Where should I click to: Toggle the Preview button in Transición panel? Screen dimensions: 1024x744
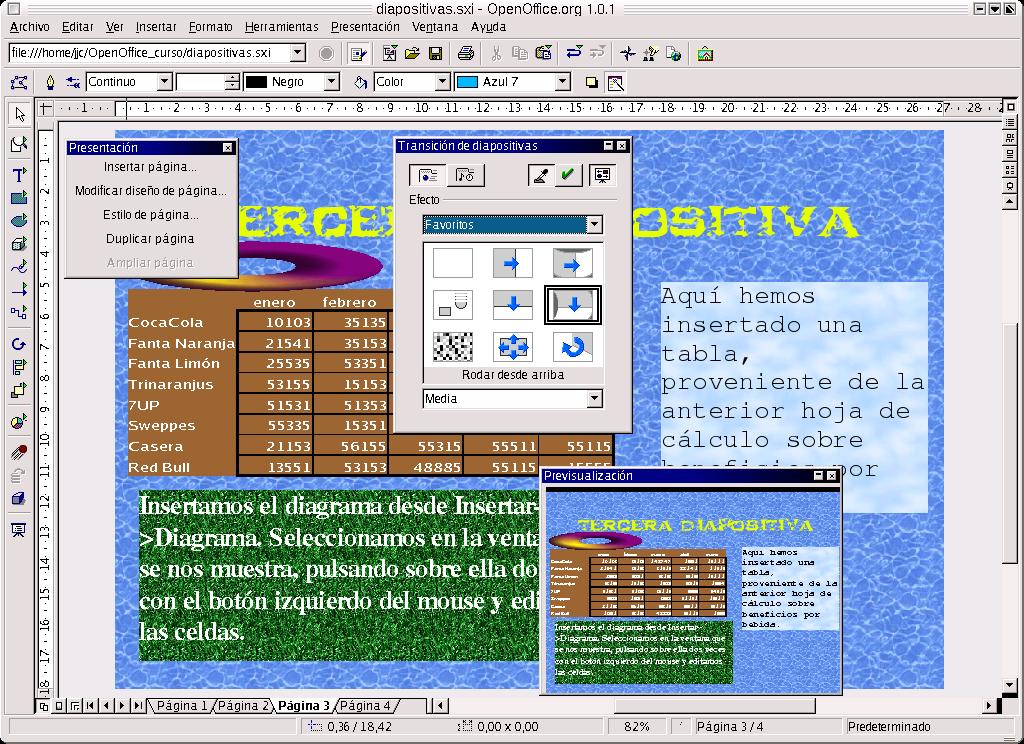[x=603, y=175]
